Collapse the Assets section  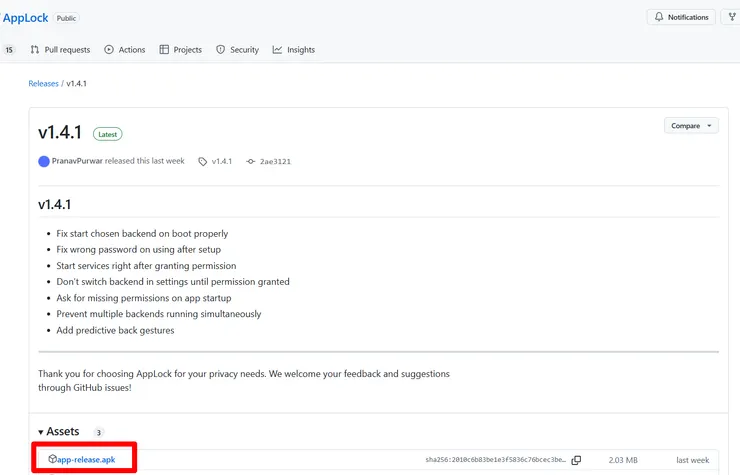[x=41, y=432]
